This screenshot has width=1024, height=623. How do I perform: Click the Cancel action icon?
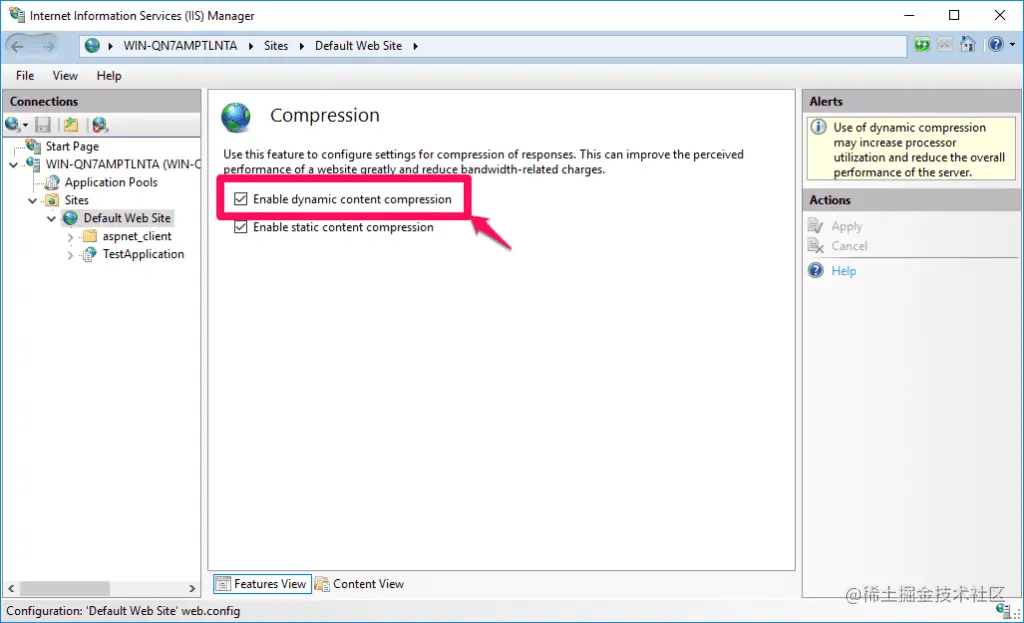pyautogui.click(x=816, y=246)
